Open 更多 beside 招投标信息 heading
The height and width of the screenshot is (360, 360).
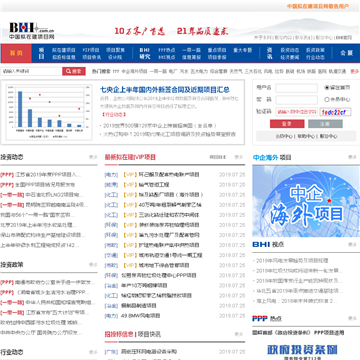pyautogui.click(x=239, y=334)
